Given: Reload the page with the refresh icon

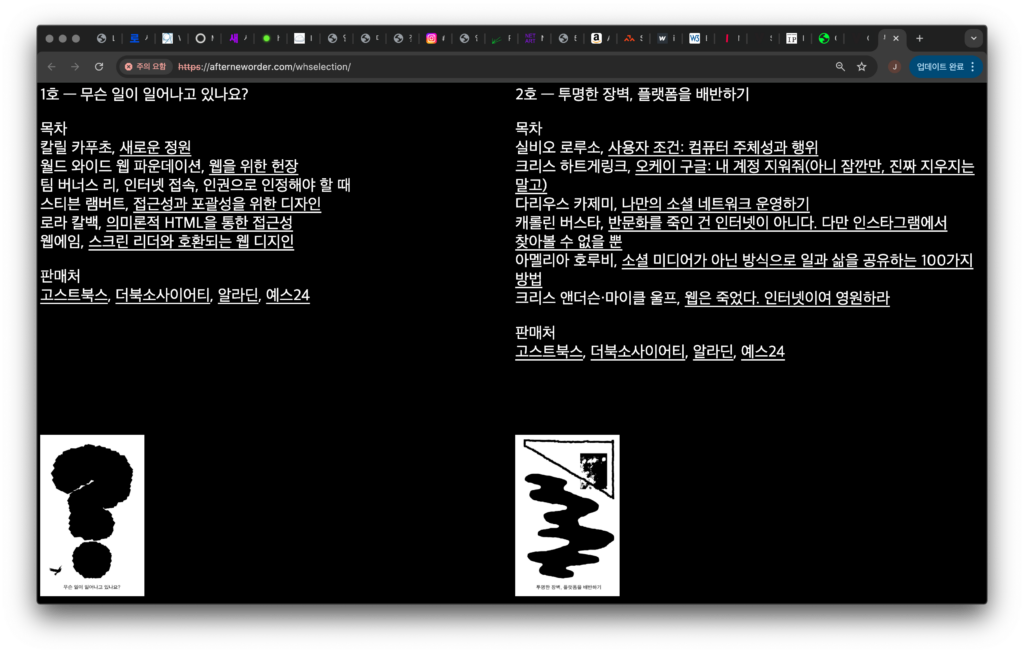Looking at the screenshot, I should (x=99, y=67).
